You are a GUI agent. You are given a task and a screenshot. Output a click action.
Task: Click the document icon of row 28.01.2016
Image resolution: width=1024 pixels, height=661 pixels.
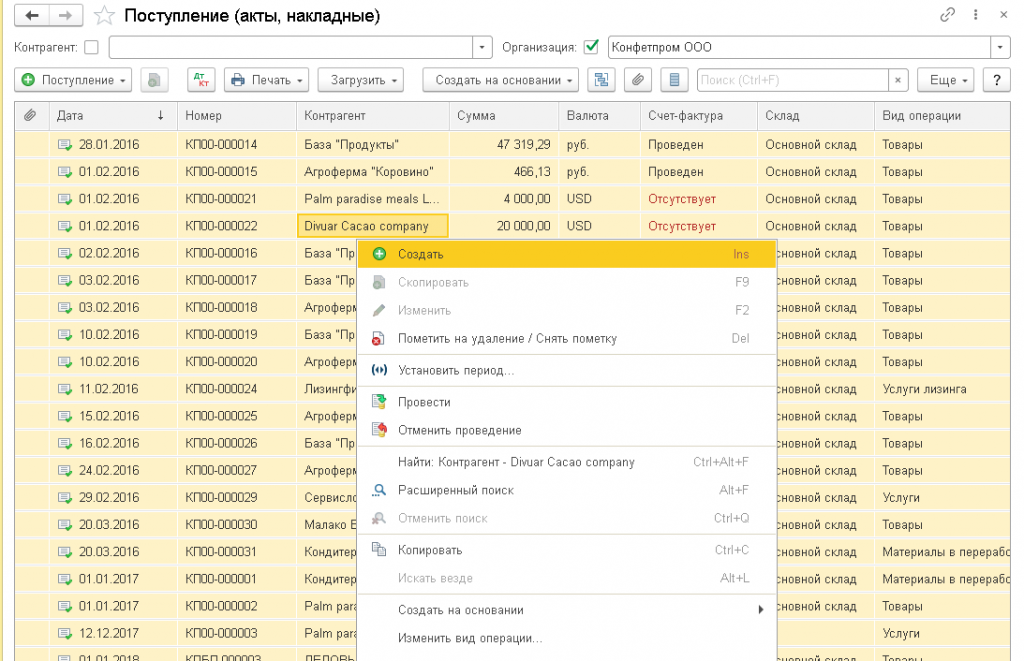[x=65, y=144]
